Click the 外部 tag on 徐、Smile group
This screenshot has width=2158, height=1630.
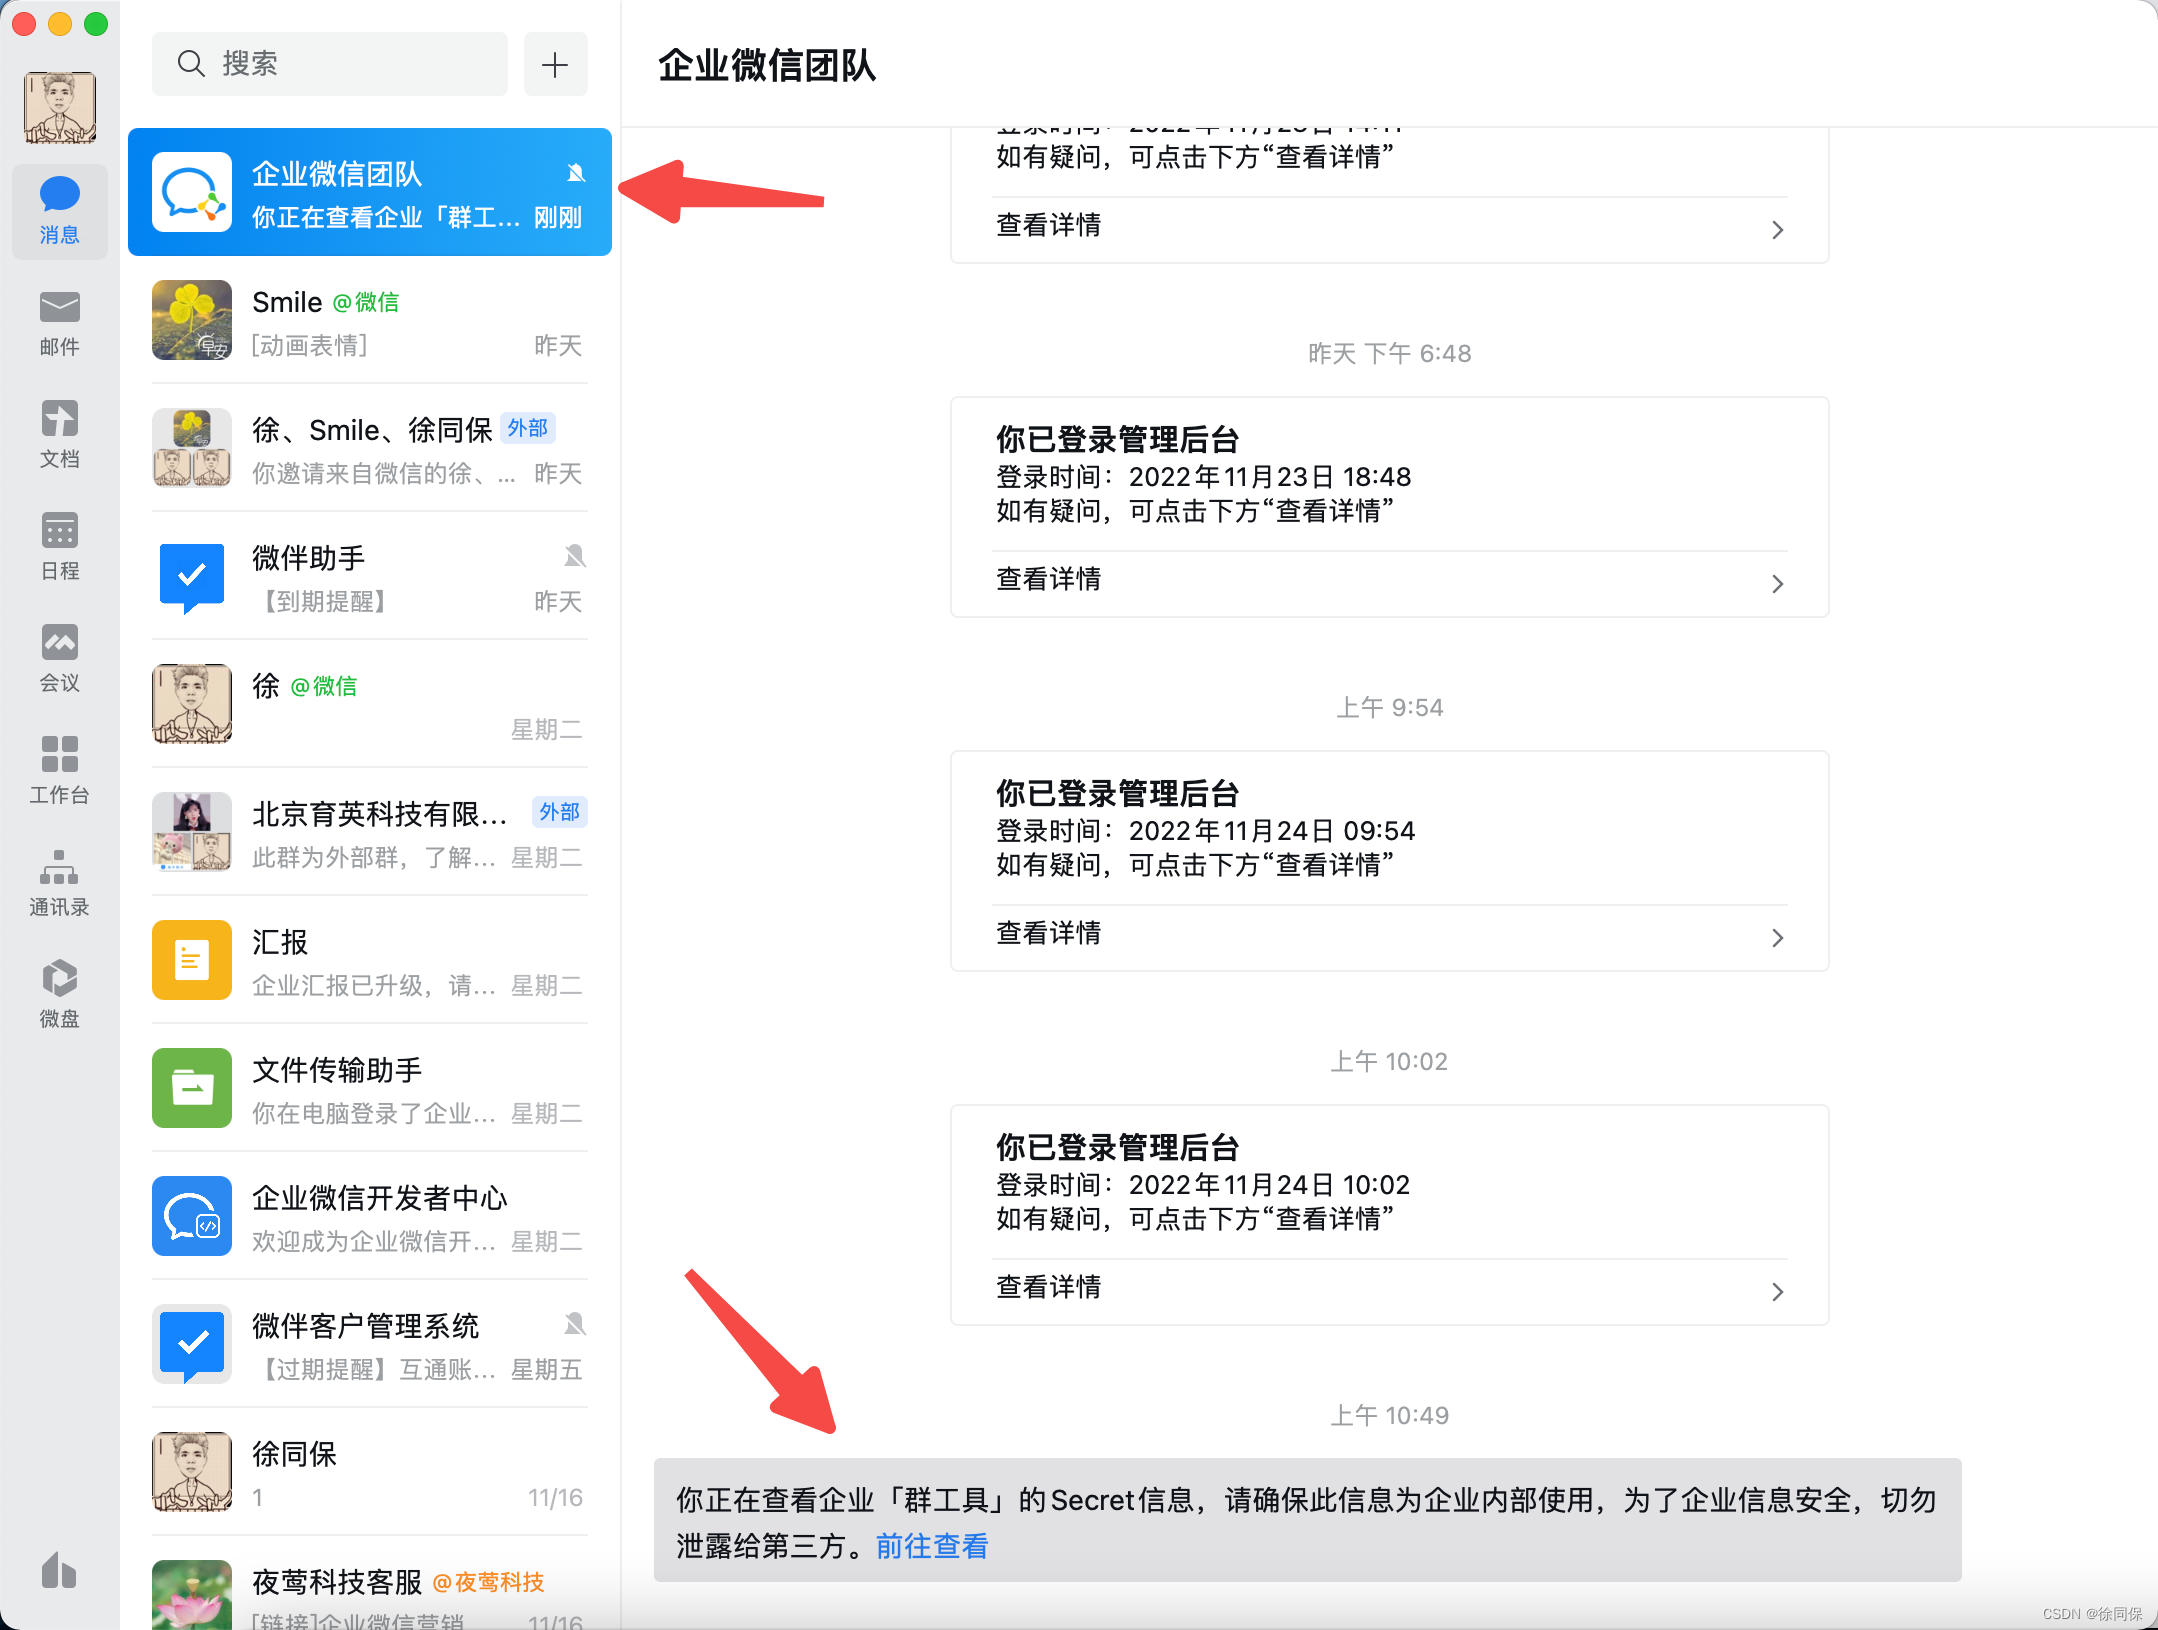coord(528,428)
